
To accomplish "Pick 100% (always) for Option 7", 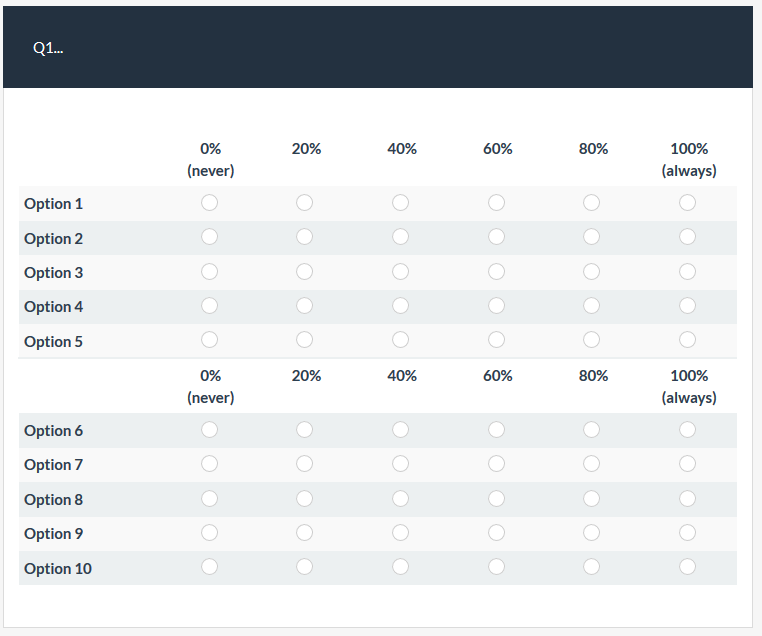I will pyautogui.click(x=687, y=464).
